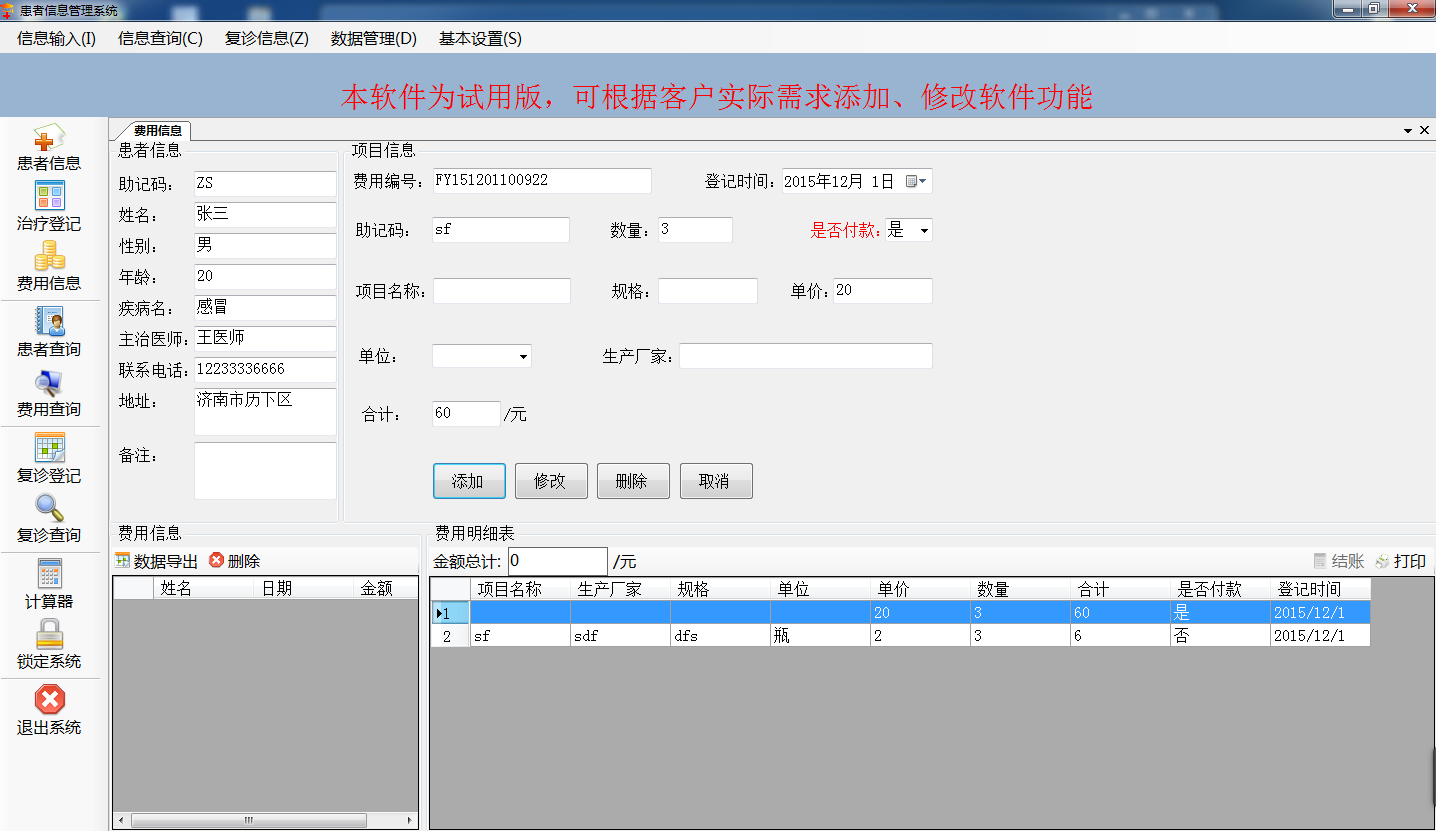Click the 退出系统 red X icon

(49, 699)
